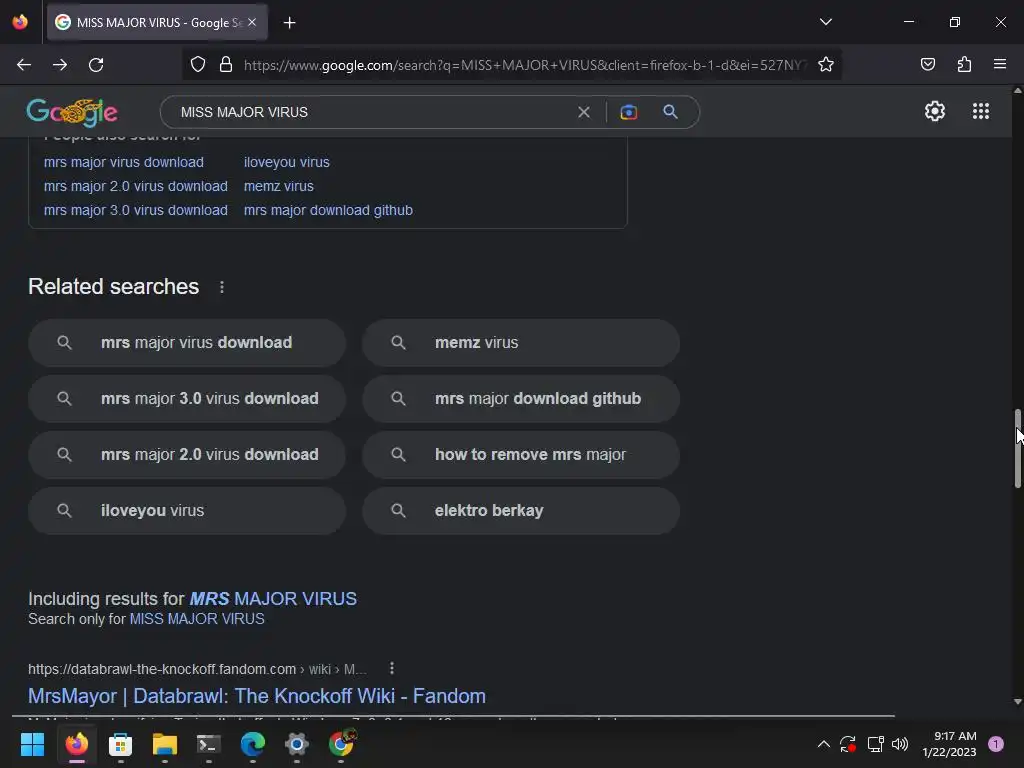
Task: Open 'memz virus' small link
Action: tap(278, 186)
